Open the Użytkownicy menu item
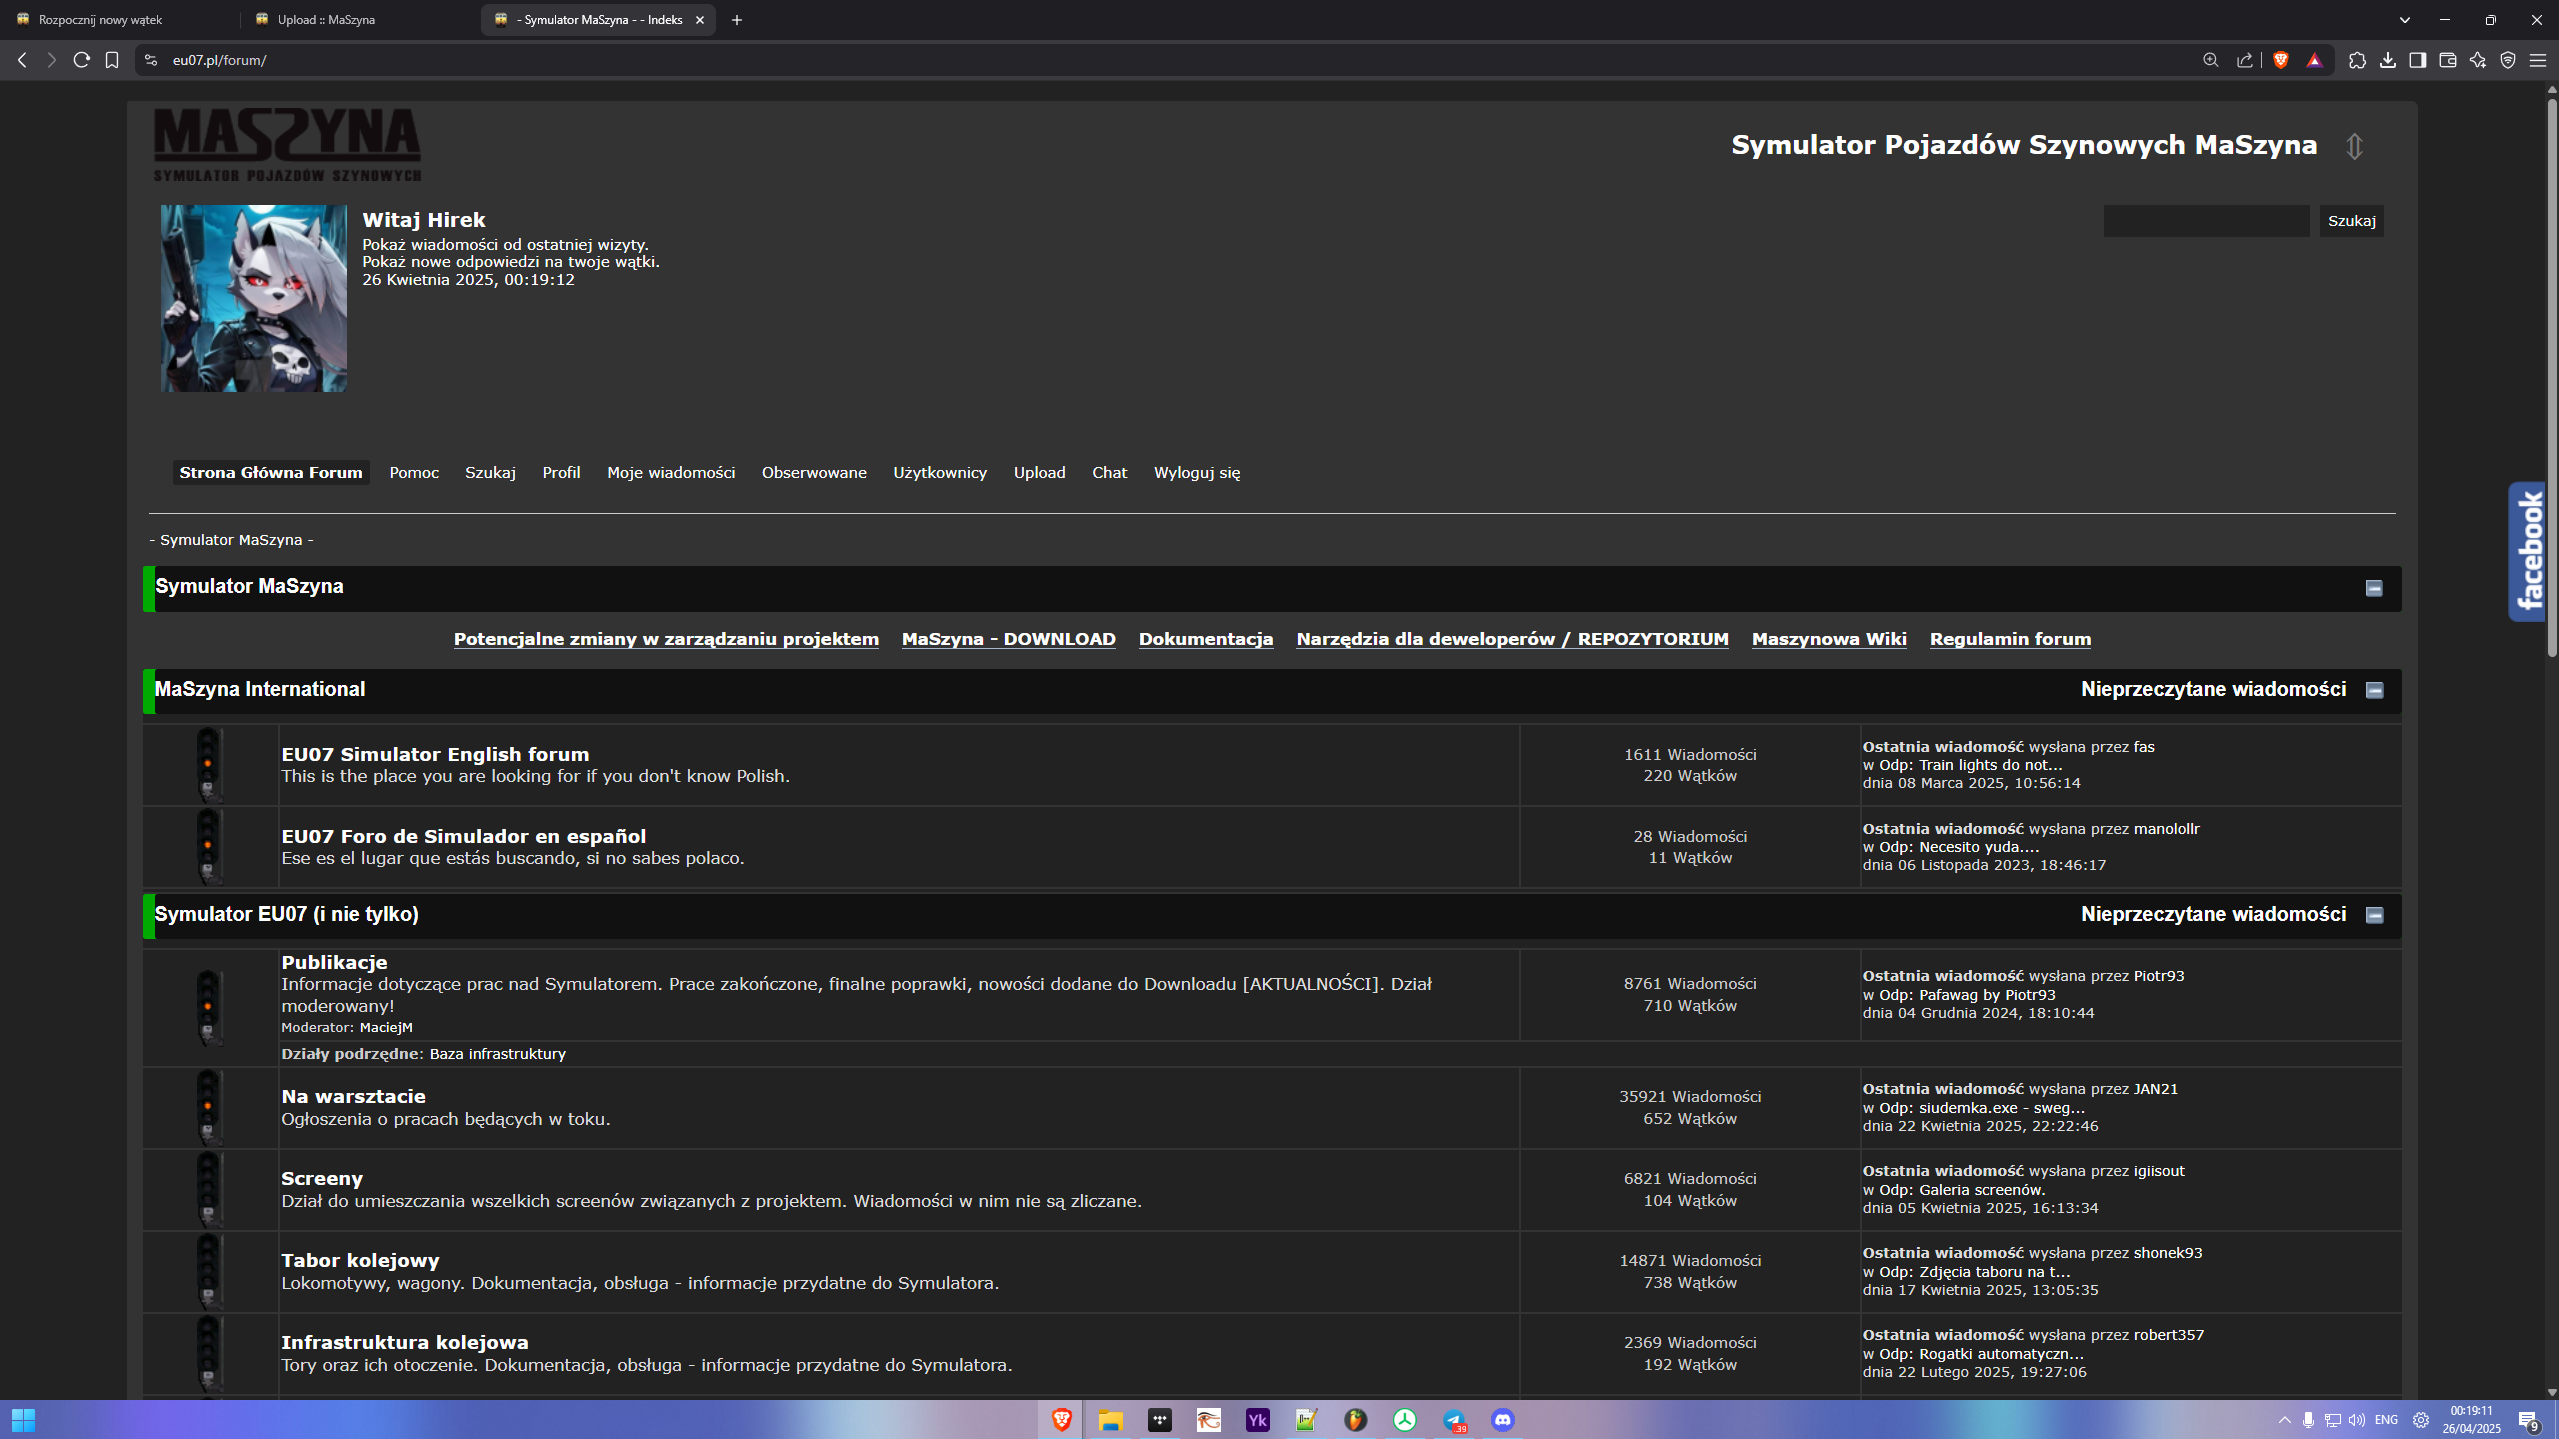Viewport: 2559px width, 1439px height. click(940, 472)
